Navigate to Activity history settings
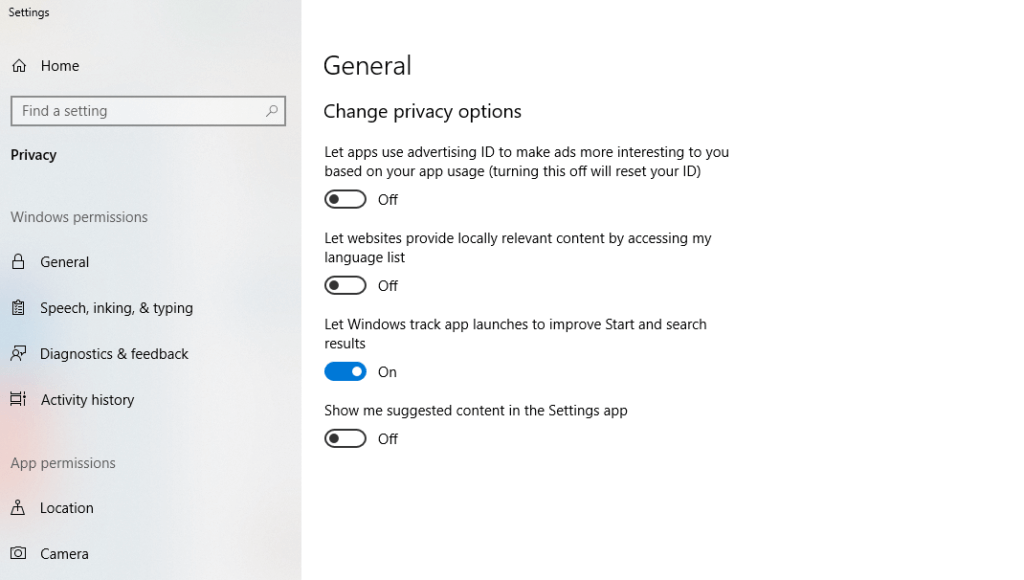Screen dimensions: 1024x580 click(87, 399)
